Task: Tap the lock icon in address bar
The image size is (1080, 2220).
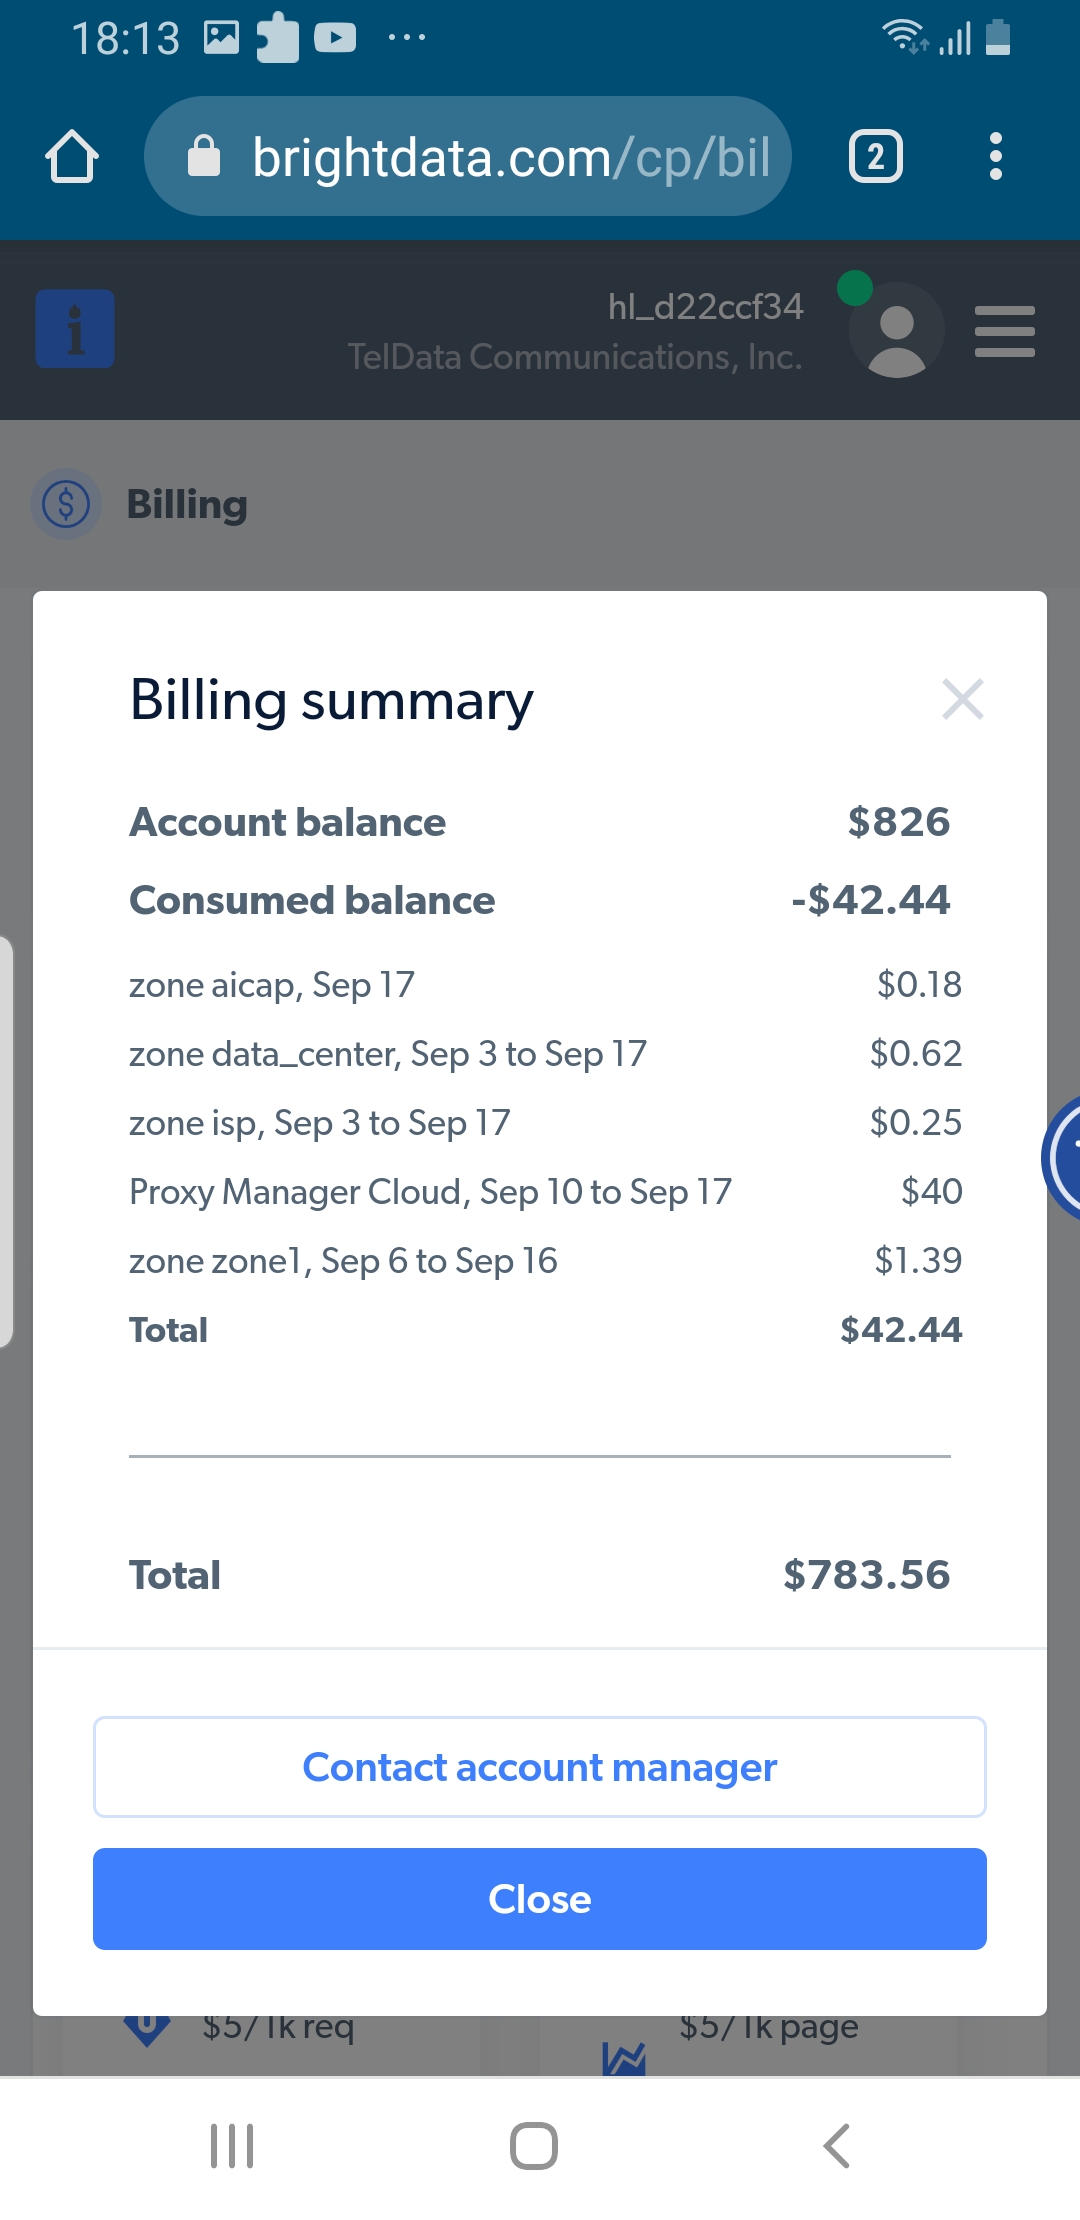Action: [x=204, y=157]
